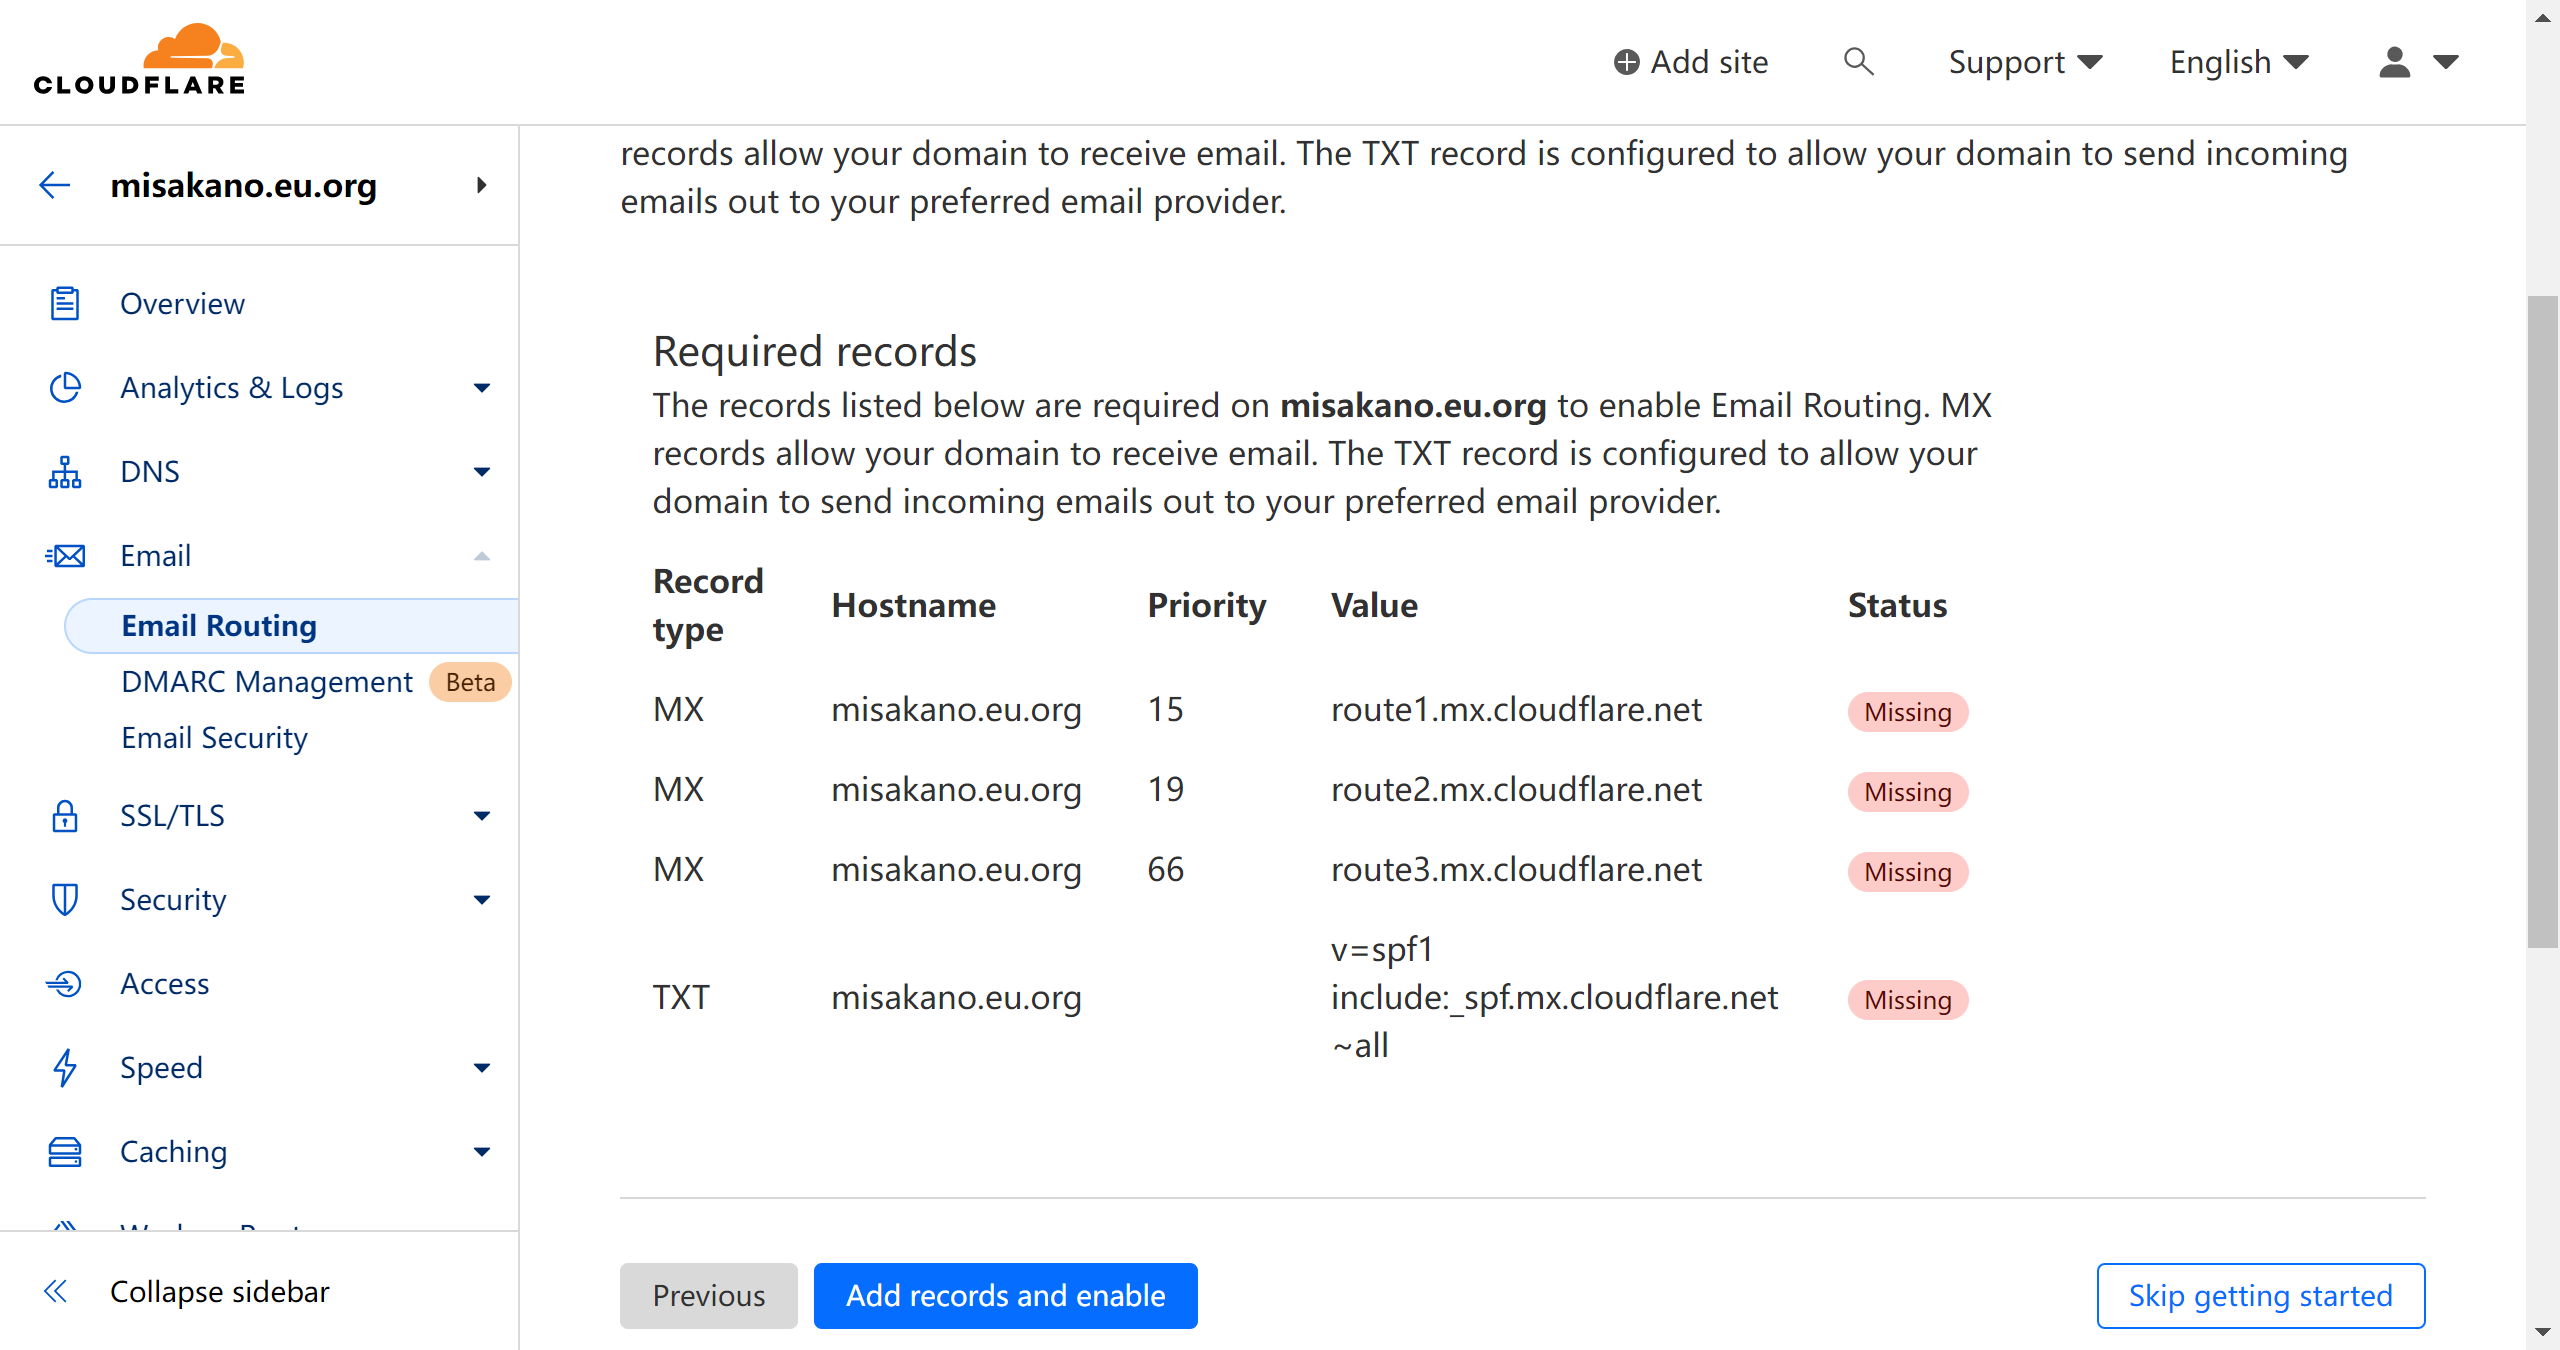Click the priority 15 cell
Viewport: 2560px width, 1350px height.
[x=1165, y=709]
